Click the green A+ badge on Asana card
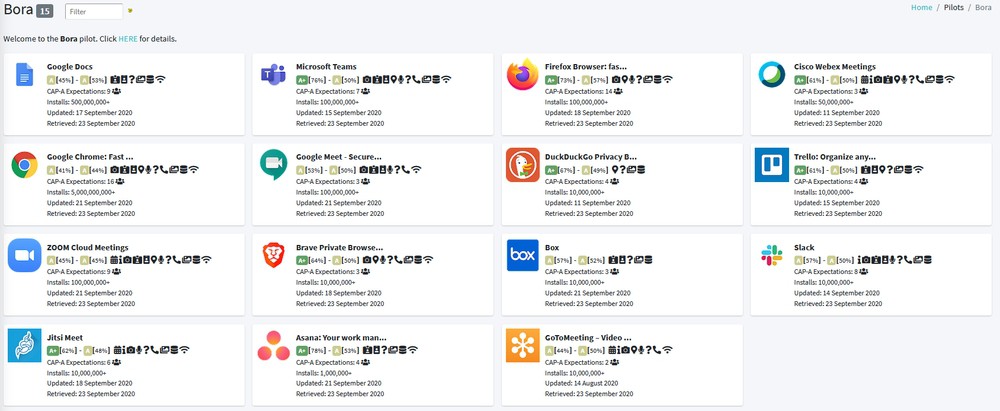1000x411 pixels. click(x=302, y=350)
